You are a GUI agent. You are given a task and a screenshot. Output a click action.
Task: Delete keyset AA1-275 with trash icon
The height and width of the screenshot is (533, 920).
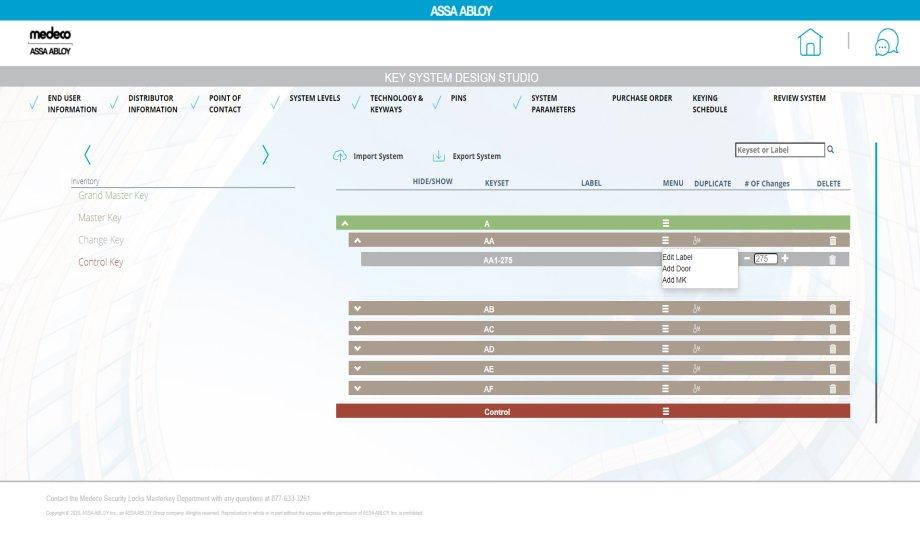(832, 259)
